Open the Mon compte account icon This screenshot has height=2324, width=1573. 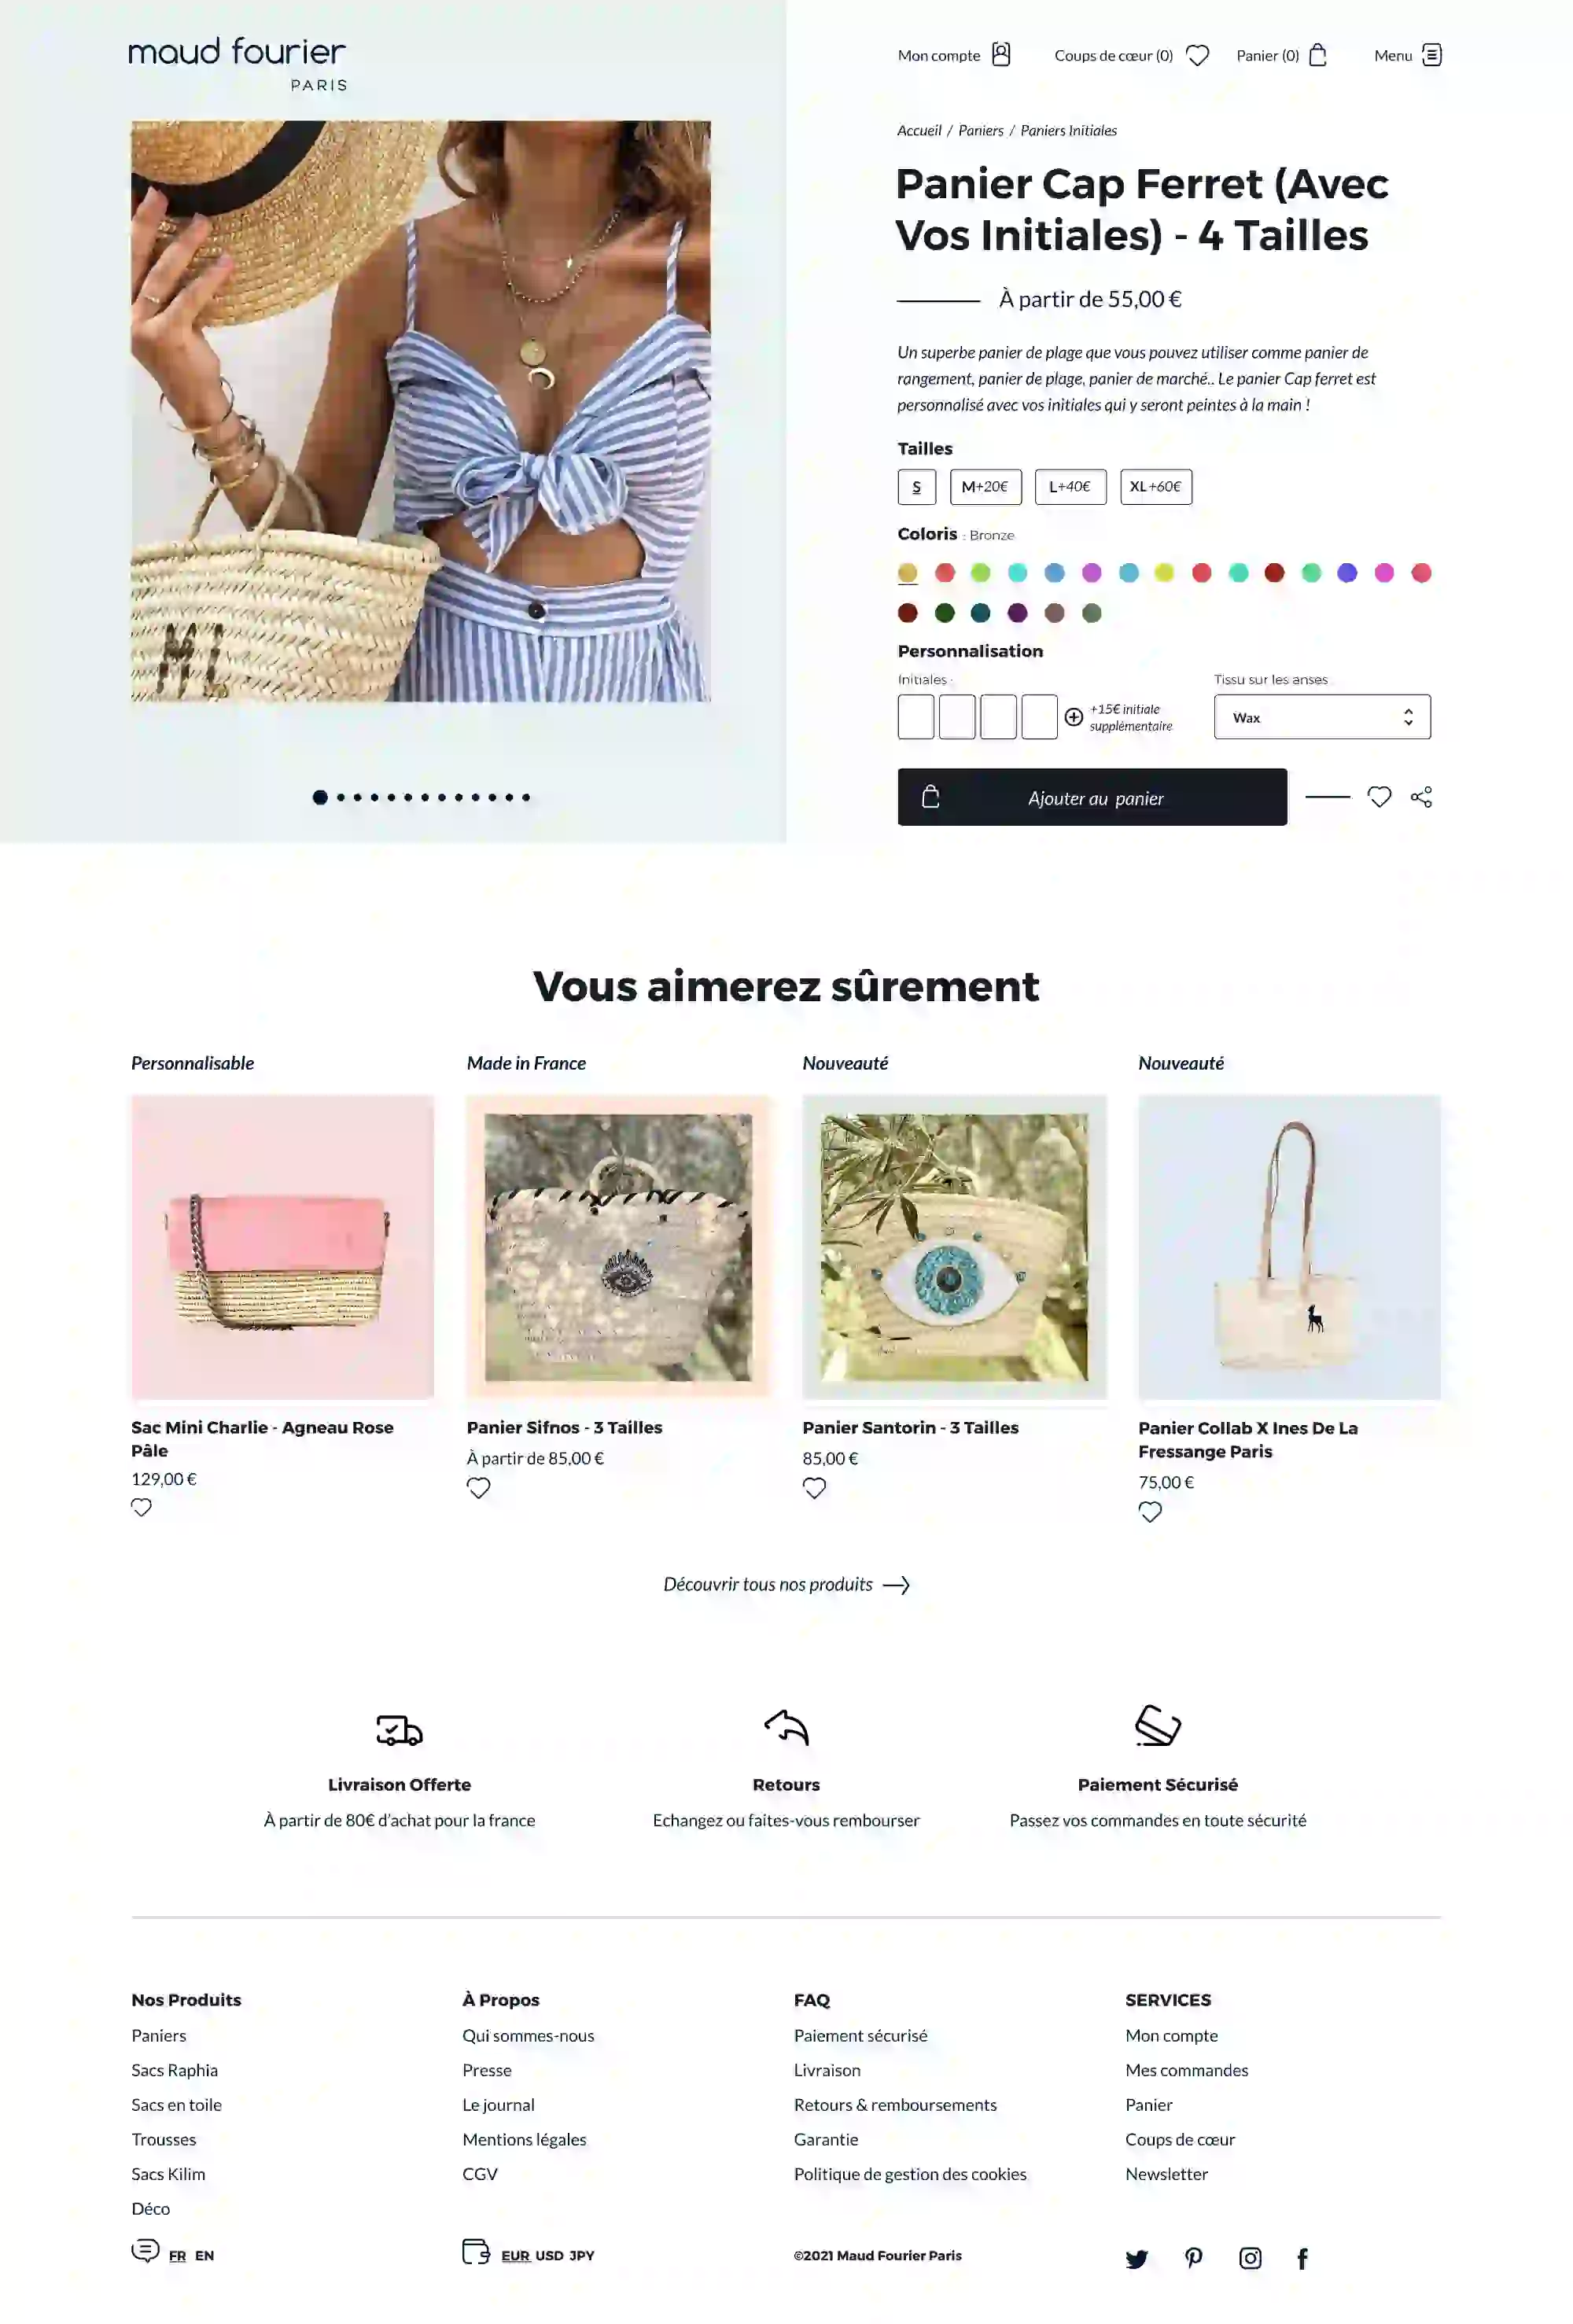[x=1001, y=54]
